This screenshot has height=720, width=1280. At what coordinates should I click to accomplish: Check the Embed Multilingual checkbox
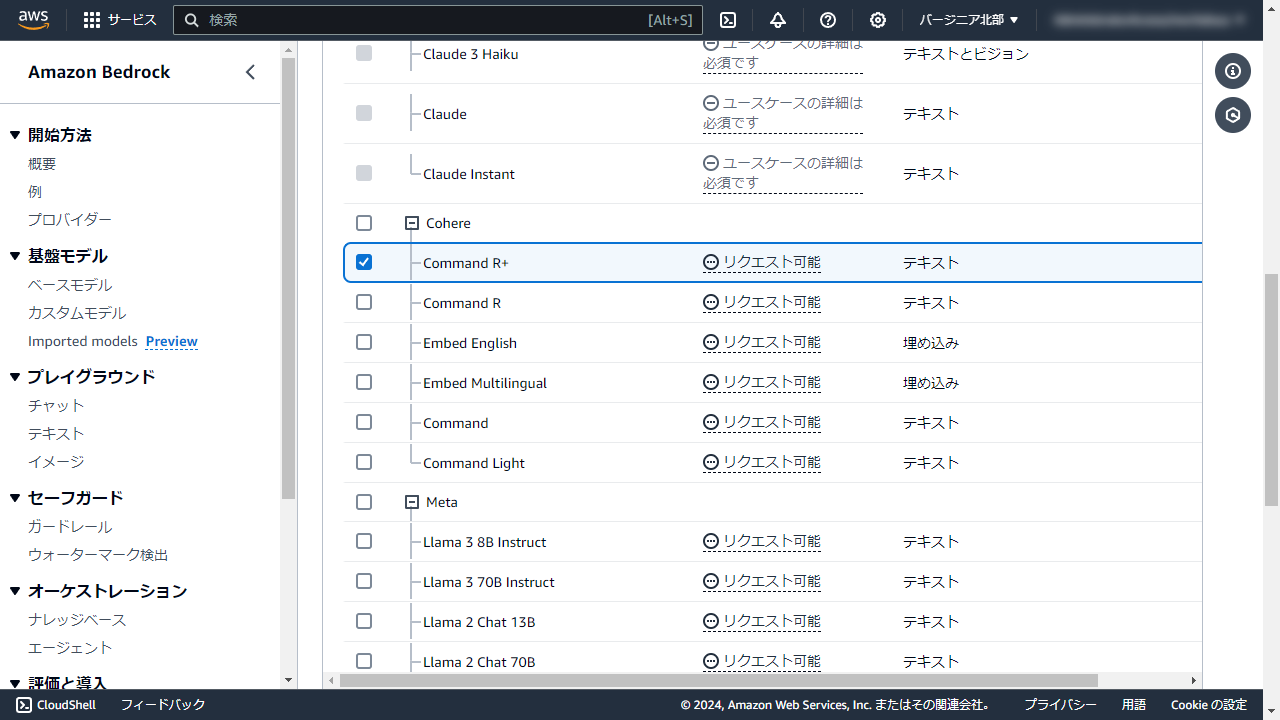tap(364, 382)
